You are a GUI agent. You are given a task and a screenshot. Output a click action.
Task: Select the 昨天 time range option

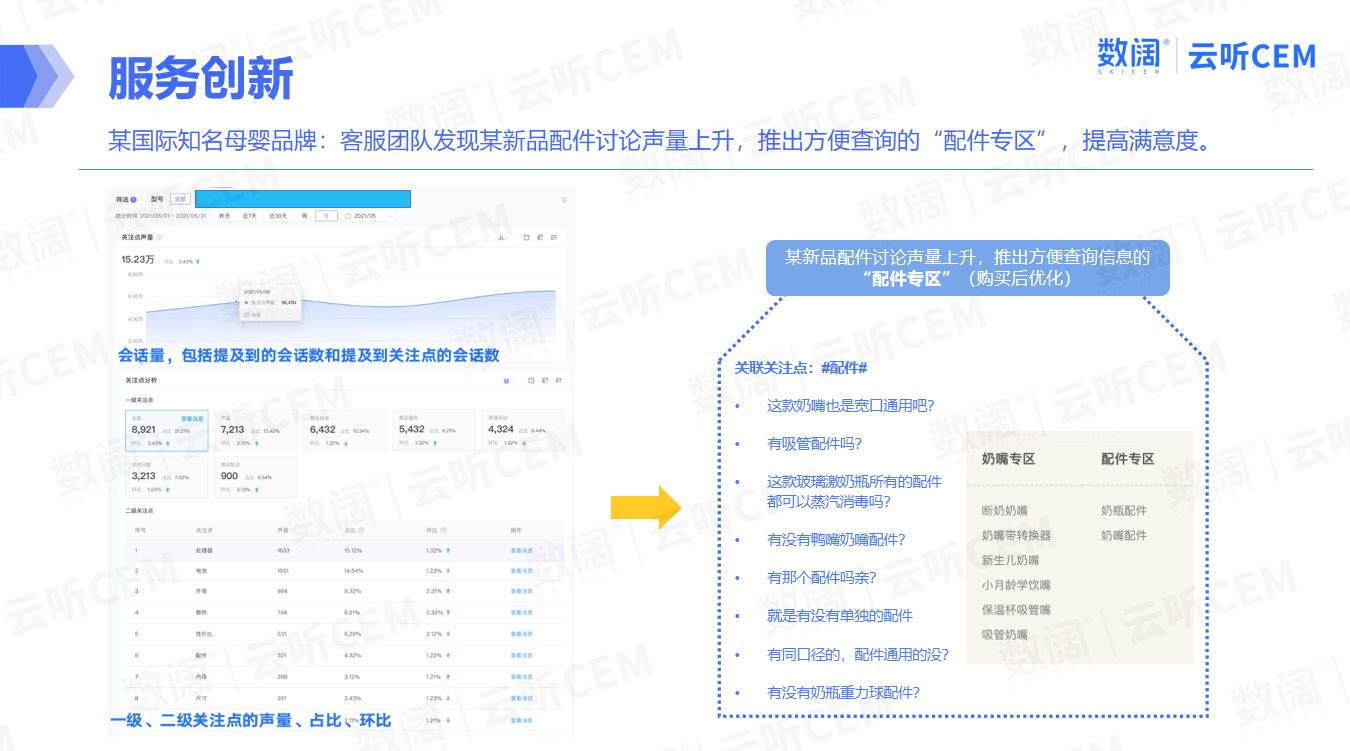pyautogui.click(x=224, y=216)
